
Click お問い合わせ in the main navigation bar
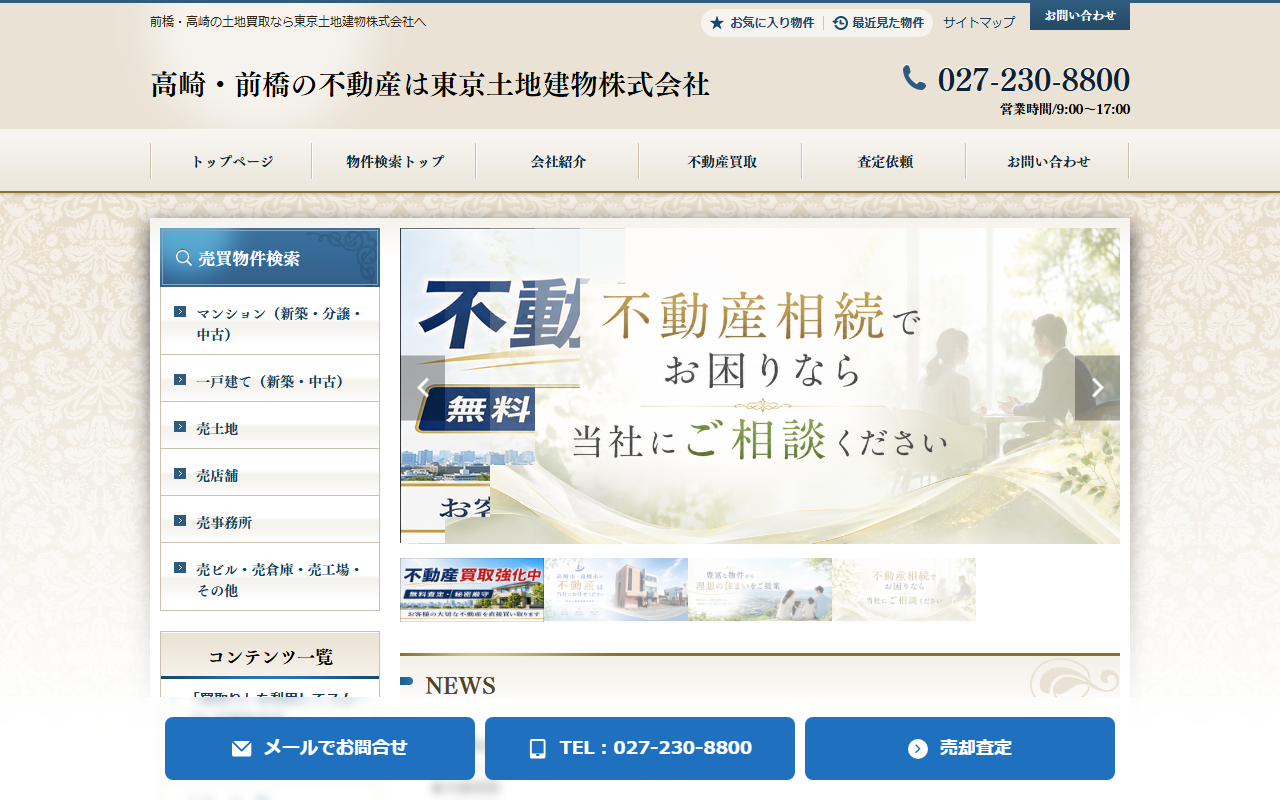tap(1048, 161)
